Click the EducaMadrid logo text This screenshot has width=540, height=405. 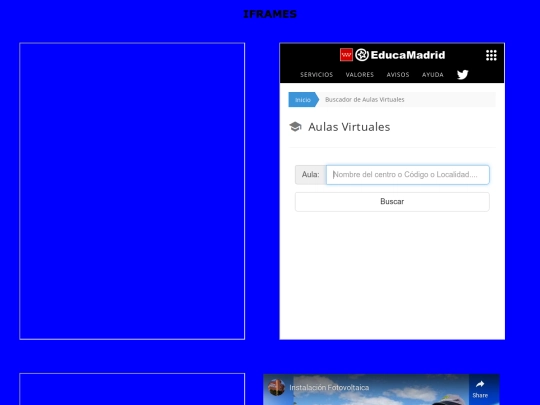(x=407, y=55)
